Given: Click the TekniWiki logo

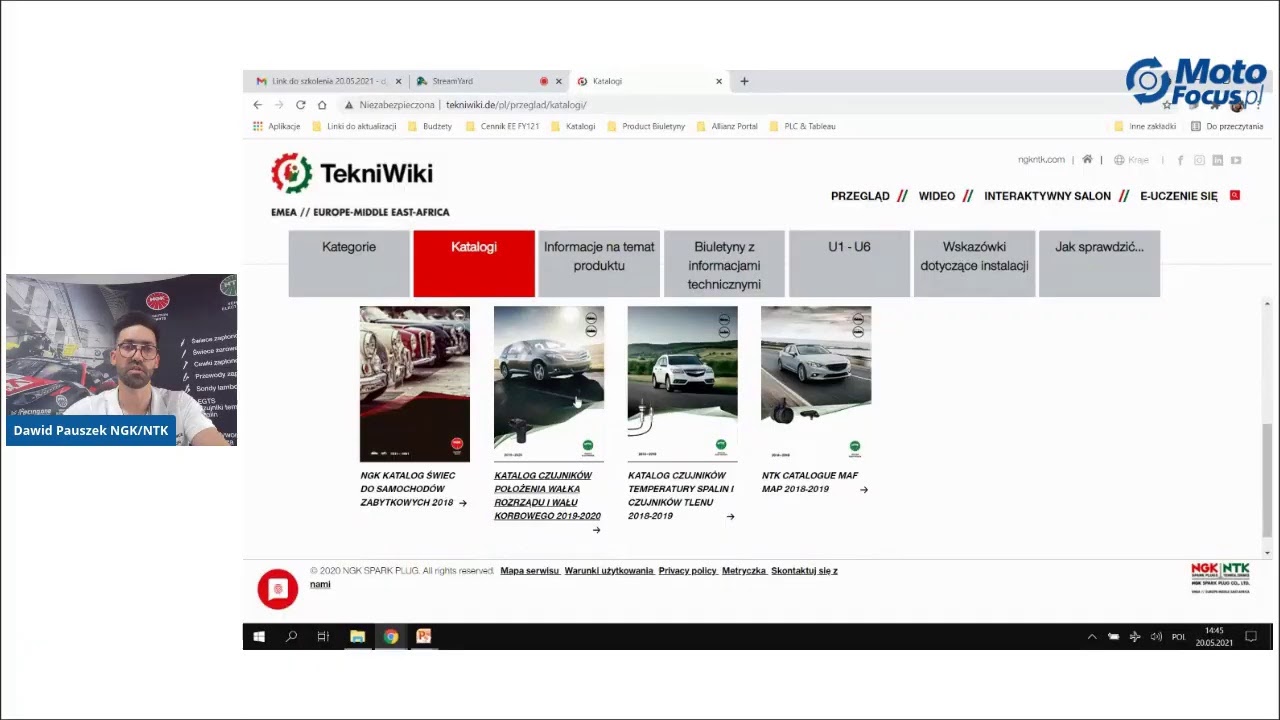Looking at the screenshot, I should (352, 173).
